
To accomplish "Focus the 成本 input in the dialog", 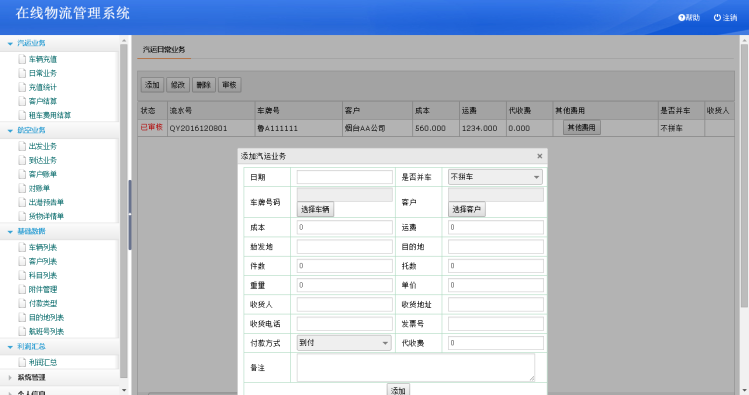I will coord(344,227).
